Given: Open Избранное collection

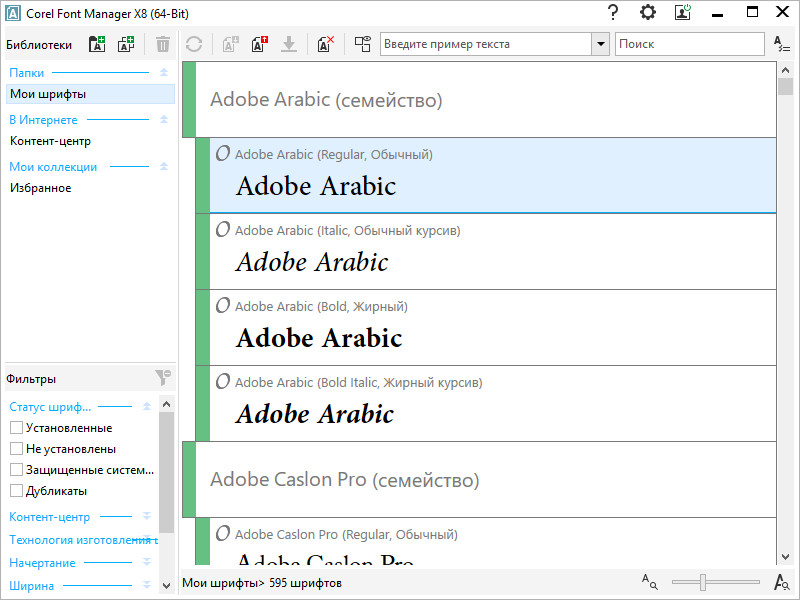Looking at the screenshot, I should point(41,188).
